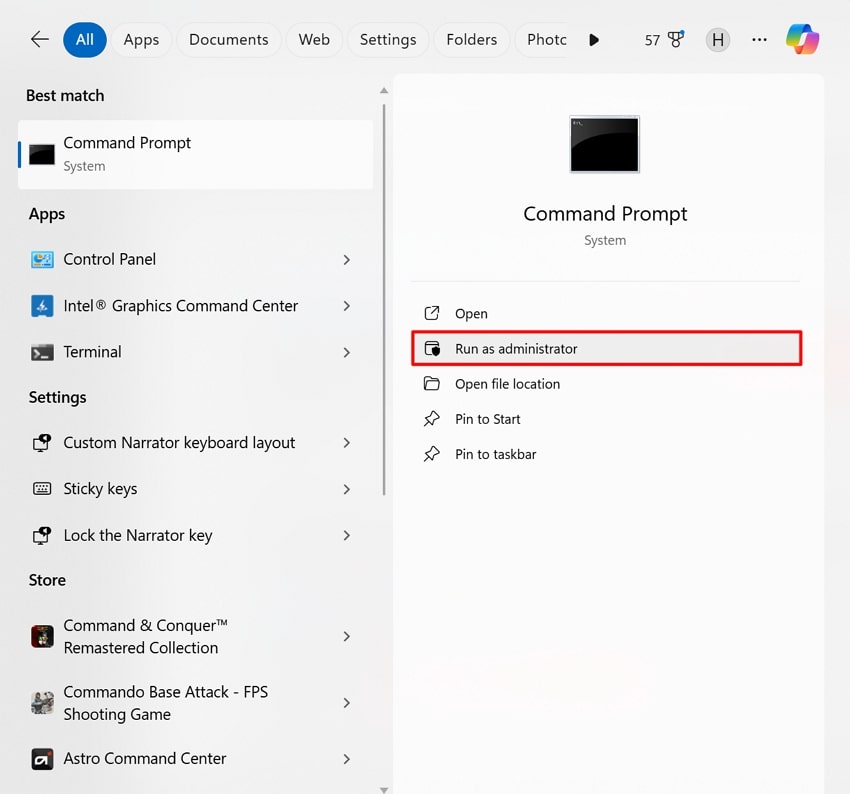The height and width of the screenshot is (794, 850).
Task: Expand the Control Panel result chevron
Action: click(x=346, y=260)
